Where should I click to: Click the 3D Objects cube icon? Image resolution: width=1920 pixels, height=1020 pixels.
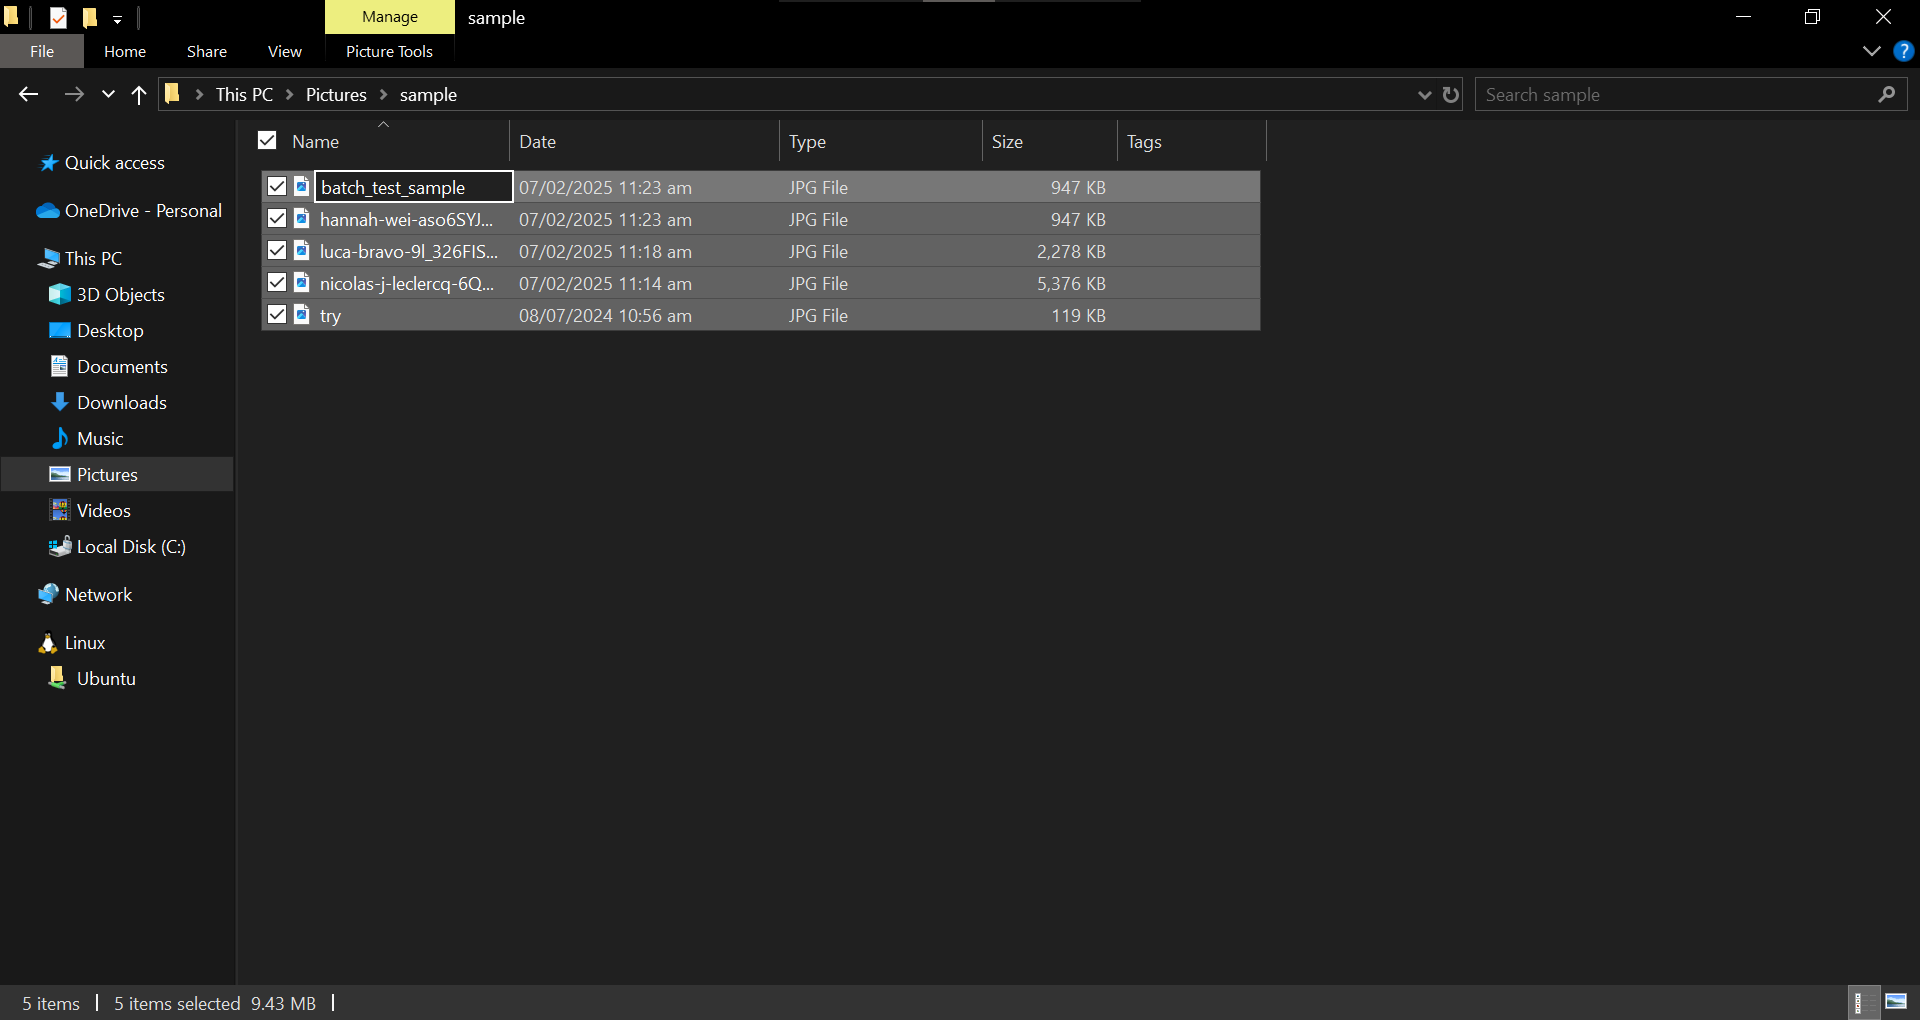pos(60,294)
